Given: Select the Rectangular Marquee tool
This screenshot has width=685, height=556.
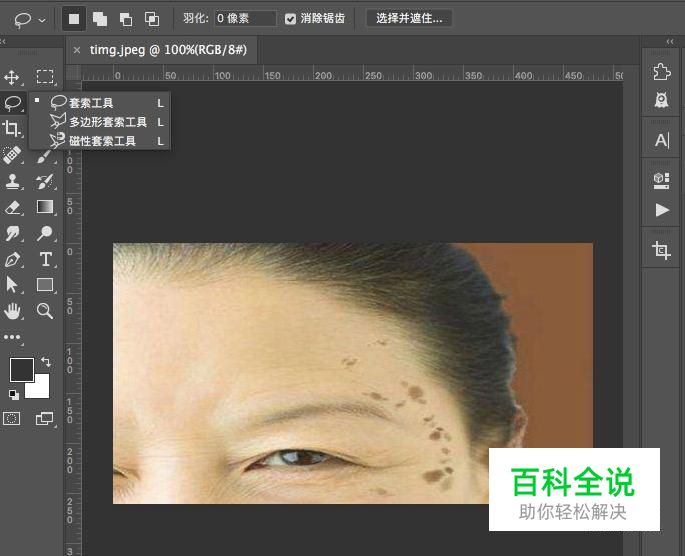Looking at the screenshot, I should (x=45, y=77).
